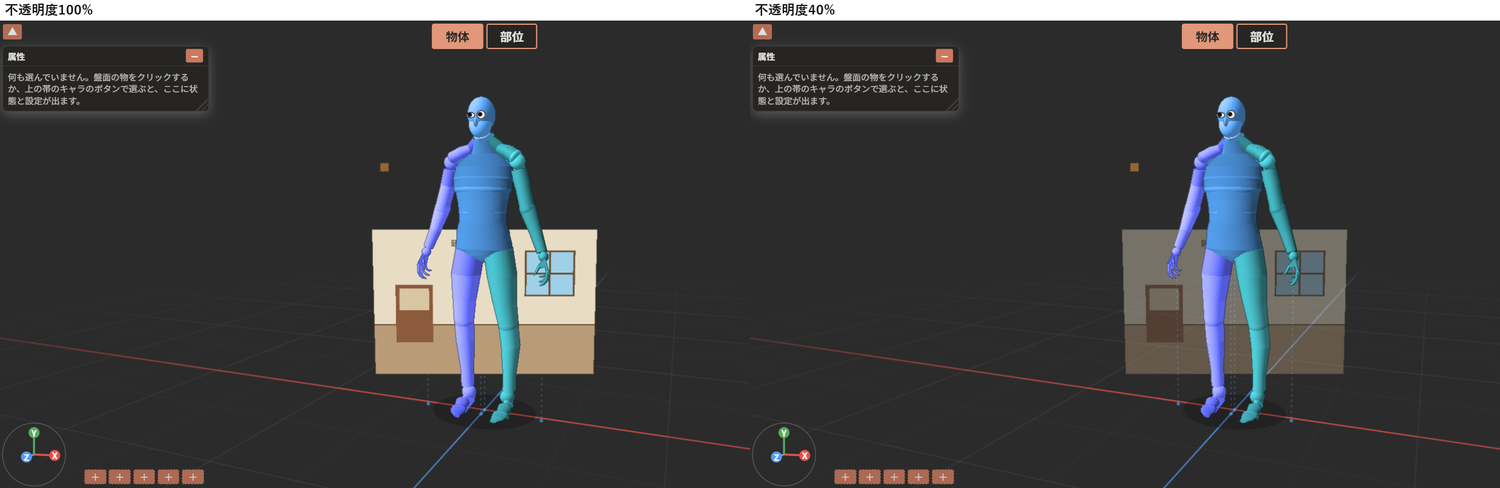Select the 物体 tab in the 40% opacity view
The image size is (1500, 488).
1208,37
